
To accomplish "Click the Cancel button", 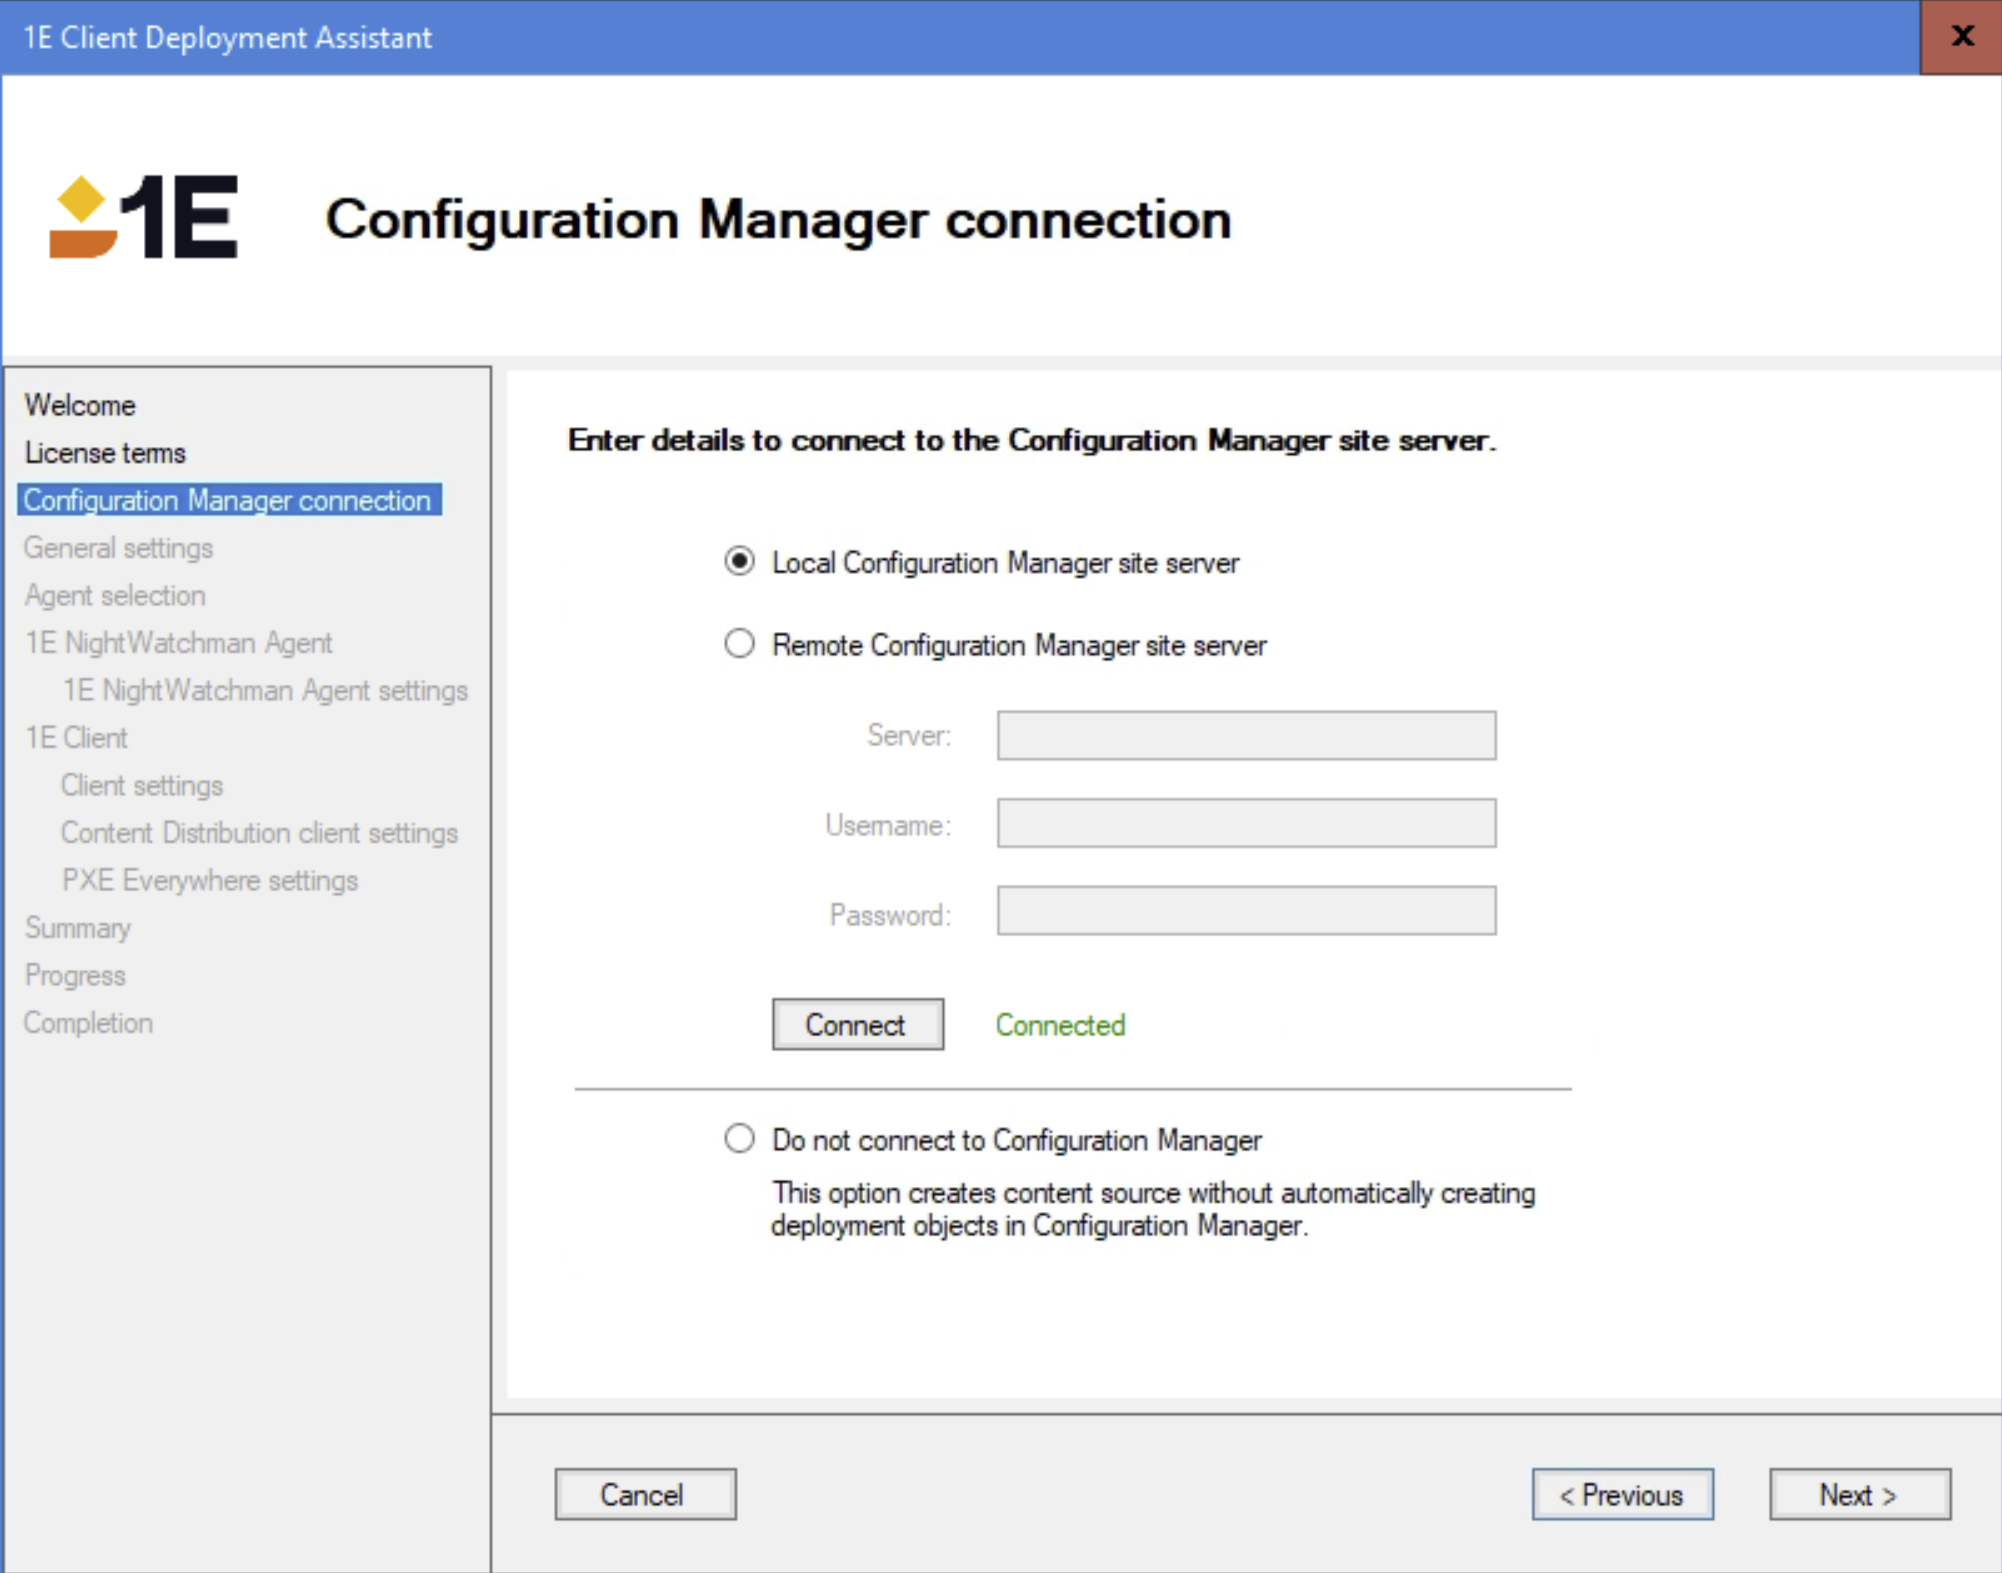I will [x=645, y=1494].
